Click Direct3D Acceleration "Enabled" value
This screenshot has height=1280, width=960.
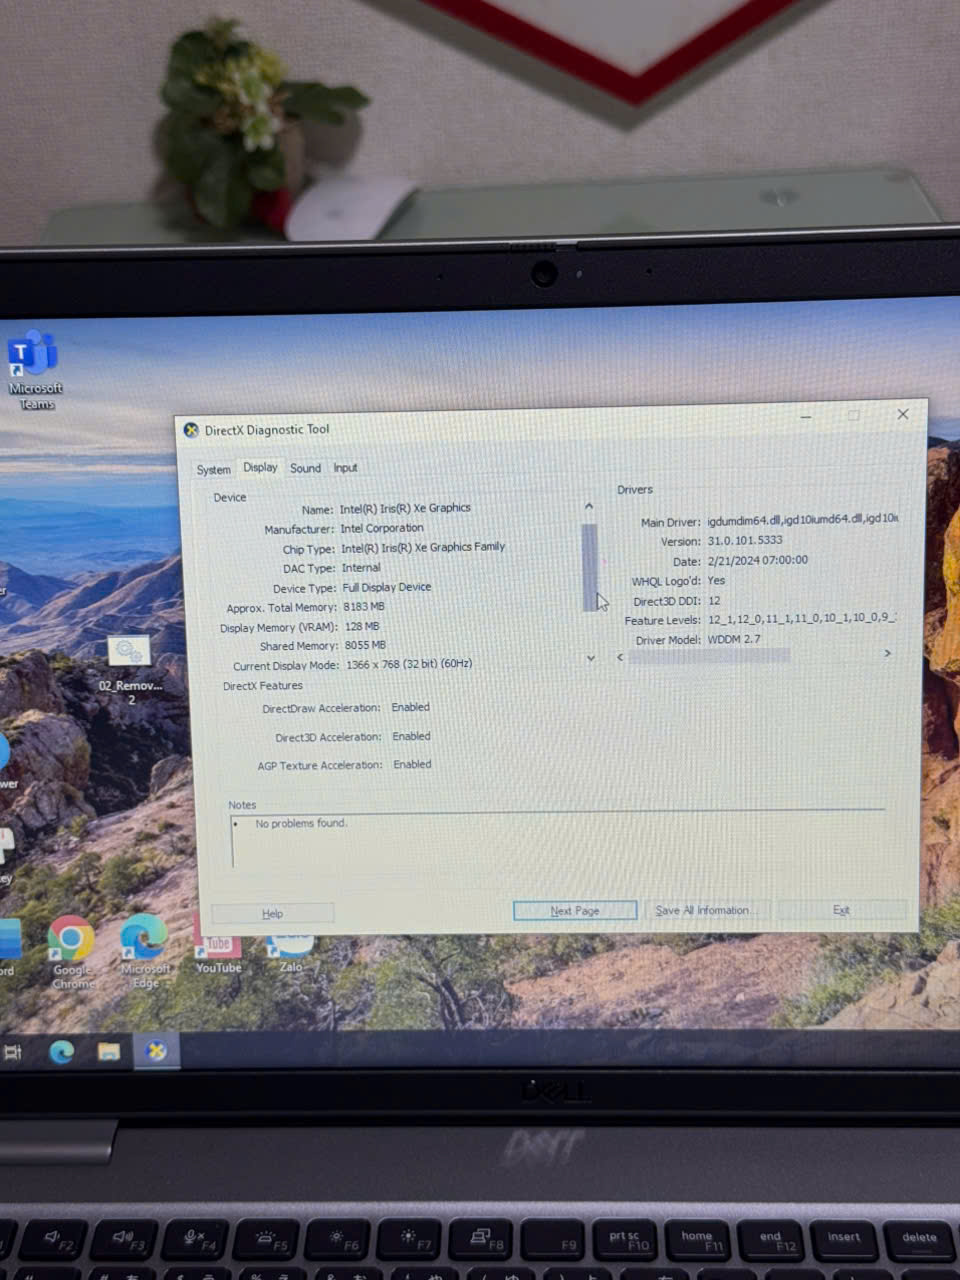tap(412, 736)
